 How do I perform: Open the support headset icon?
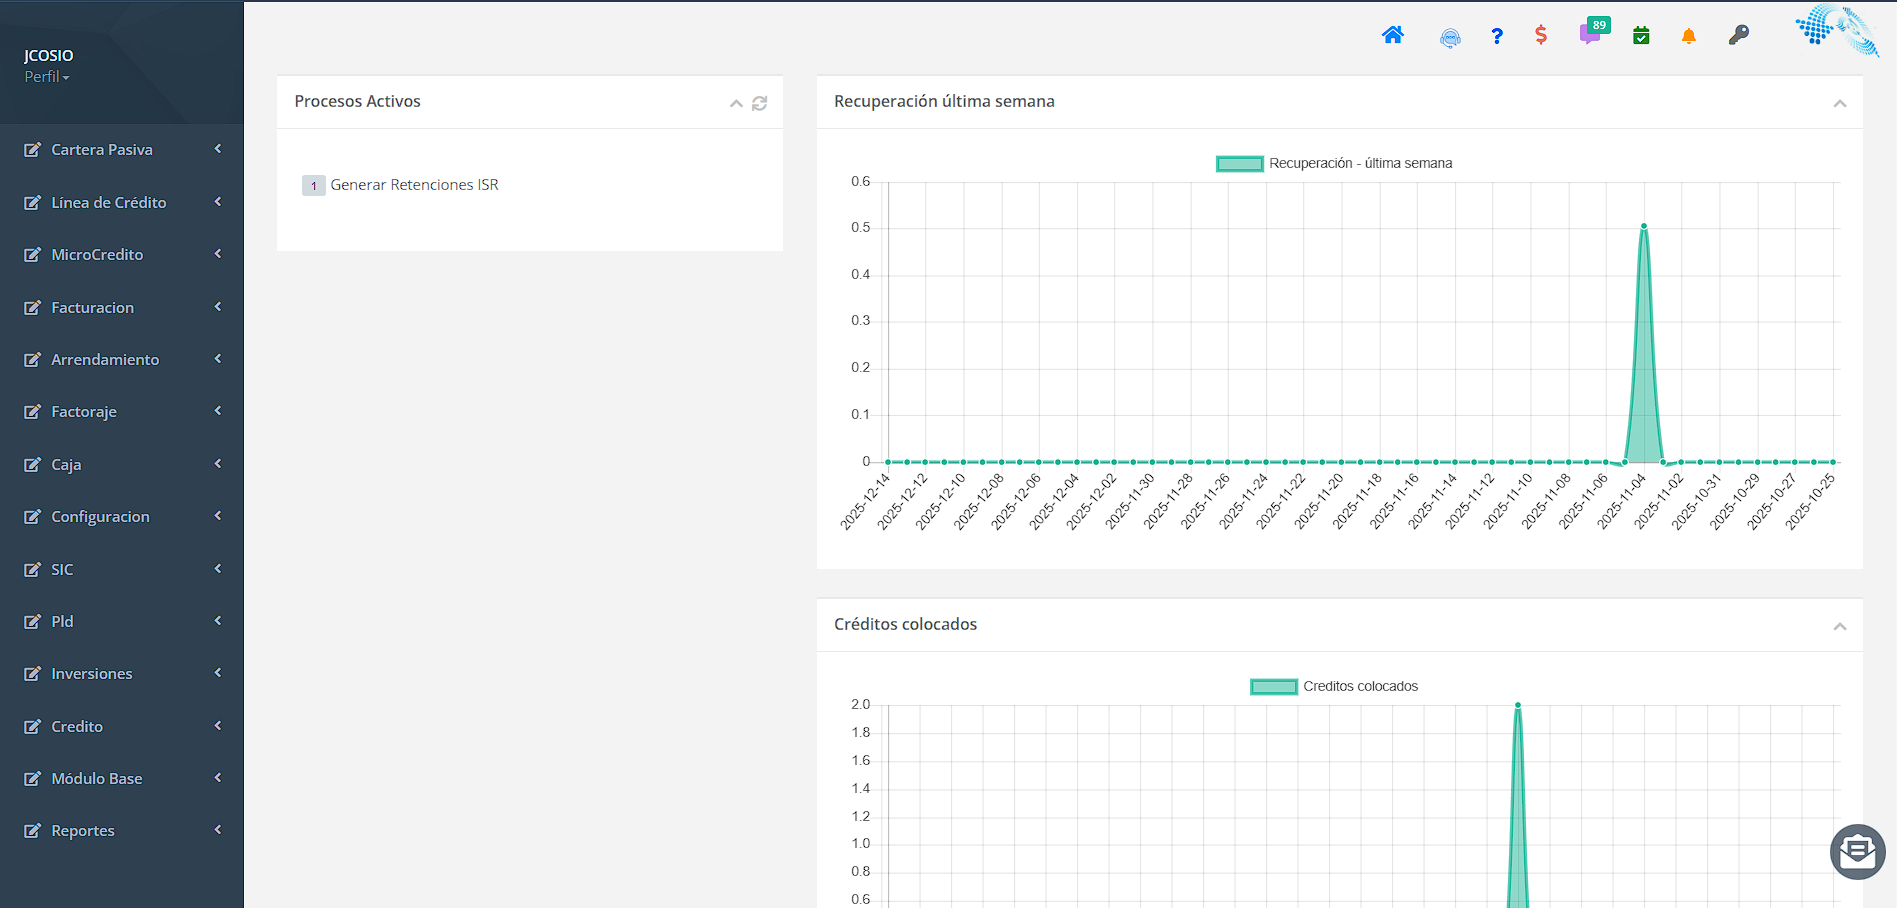tap(1450, 37)
